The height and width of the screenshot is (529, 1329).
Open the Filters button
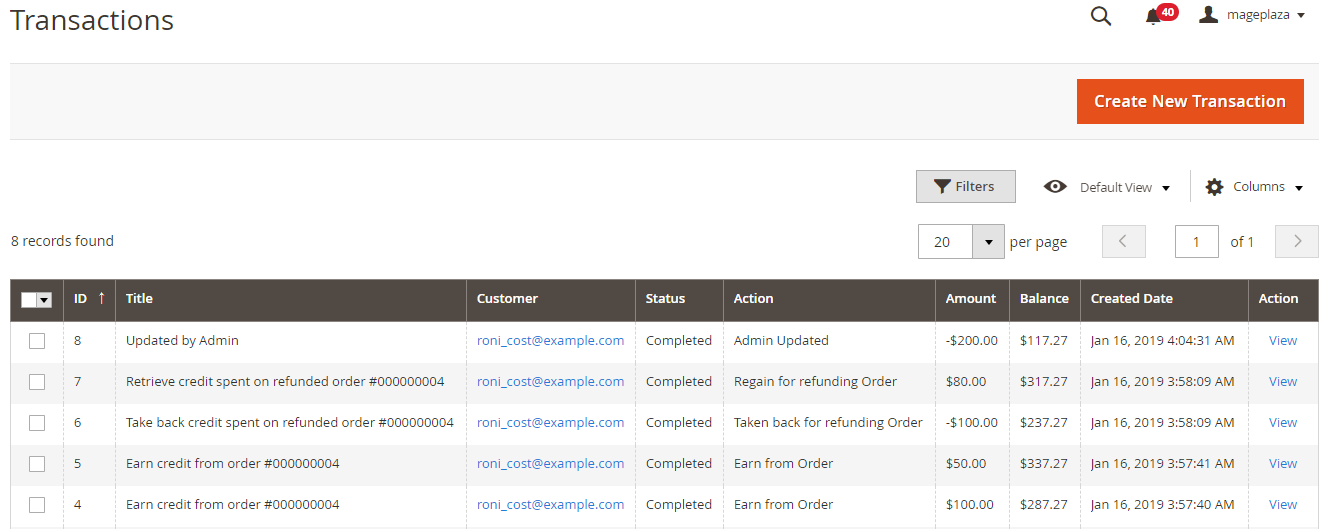(x=965, y=186)
